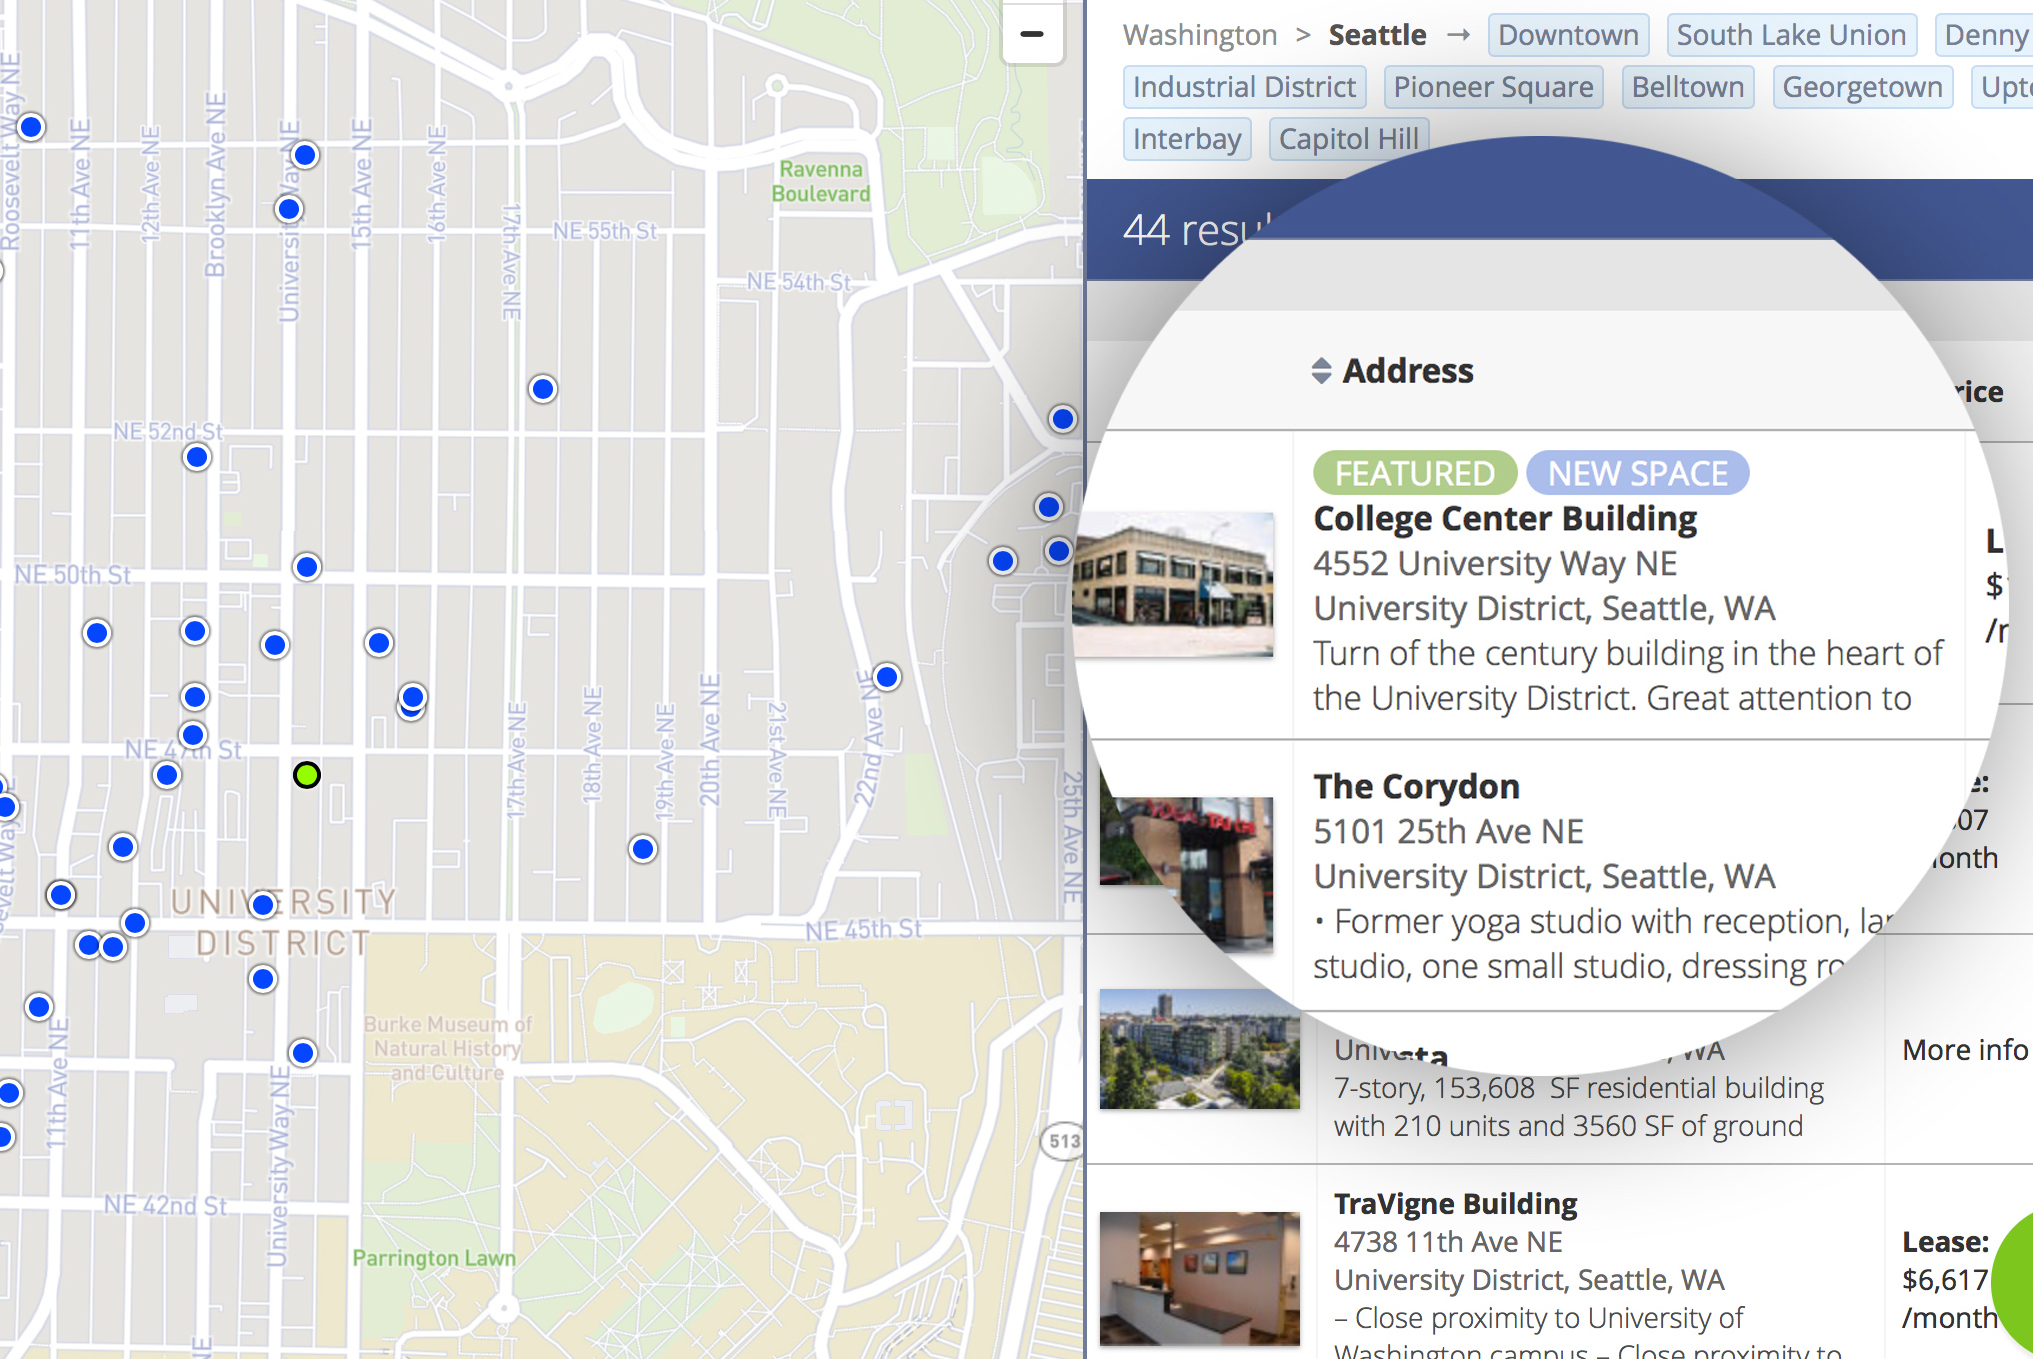The height and width of the screenshot is (1359, 2033).
Task: Sort listings by Address column arrows
Action: click(1321, 371)
